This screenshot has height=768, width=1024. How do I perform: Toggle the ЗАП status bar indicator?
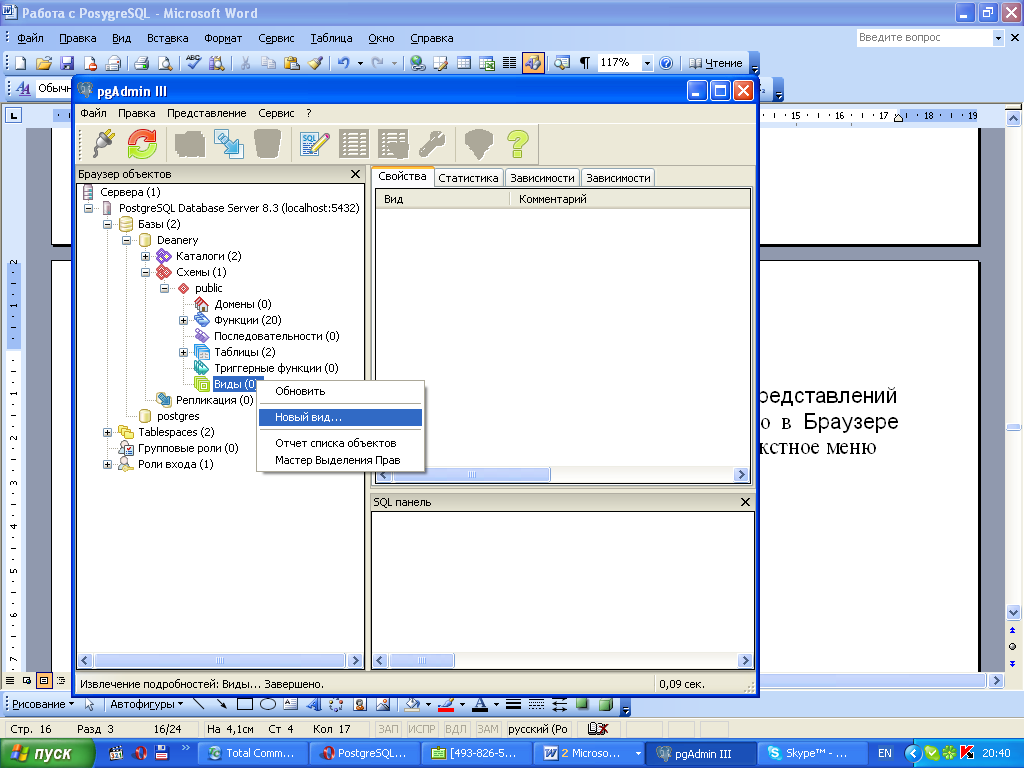coord(389,729)
